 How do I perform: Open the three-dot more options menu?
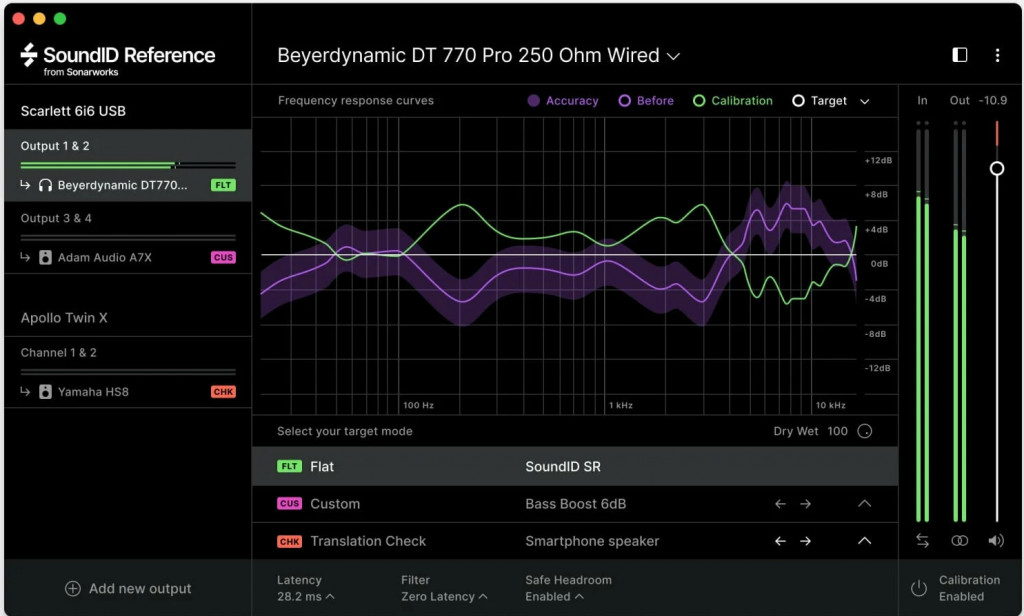click(x=997, y=56)
